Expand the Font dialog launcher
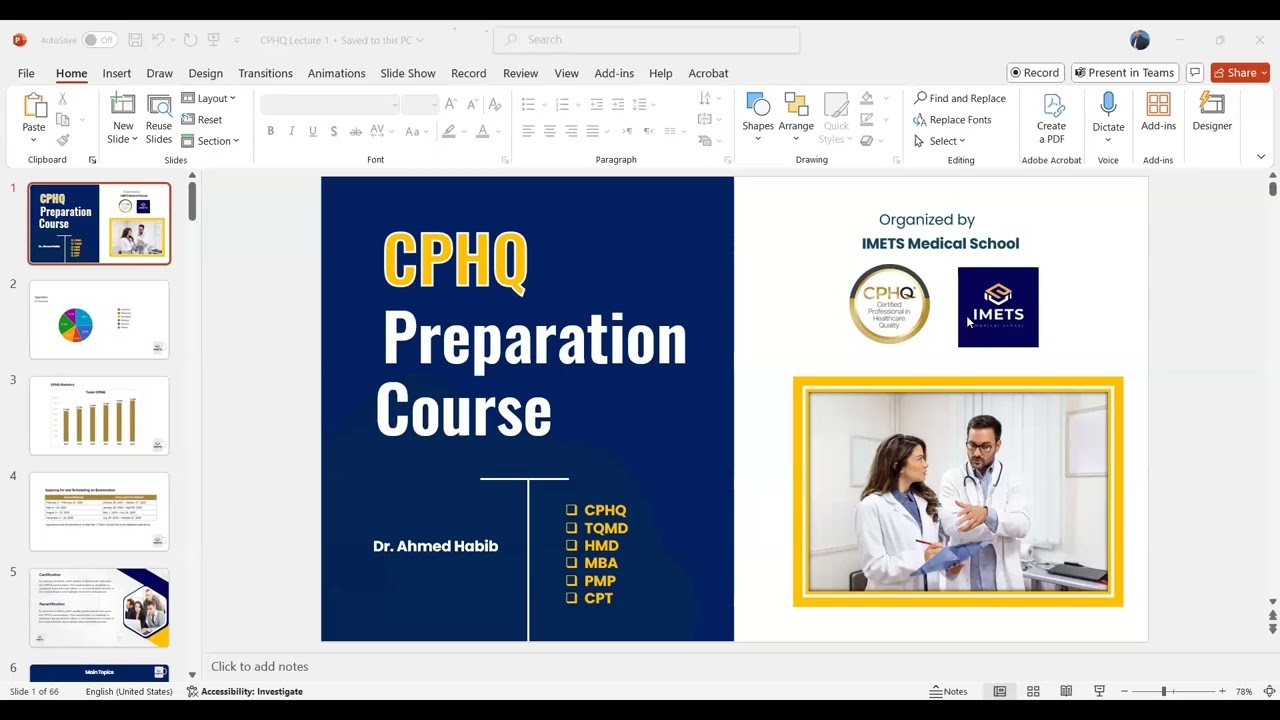 point(505,160)
